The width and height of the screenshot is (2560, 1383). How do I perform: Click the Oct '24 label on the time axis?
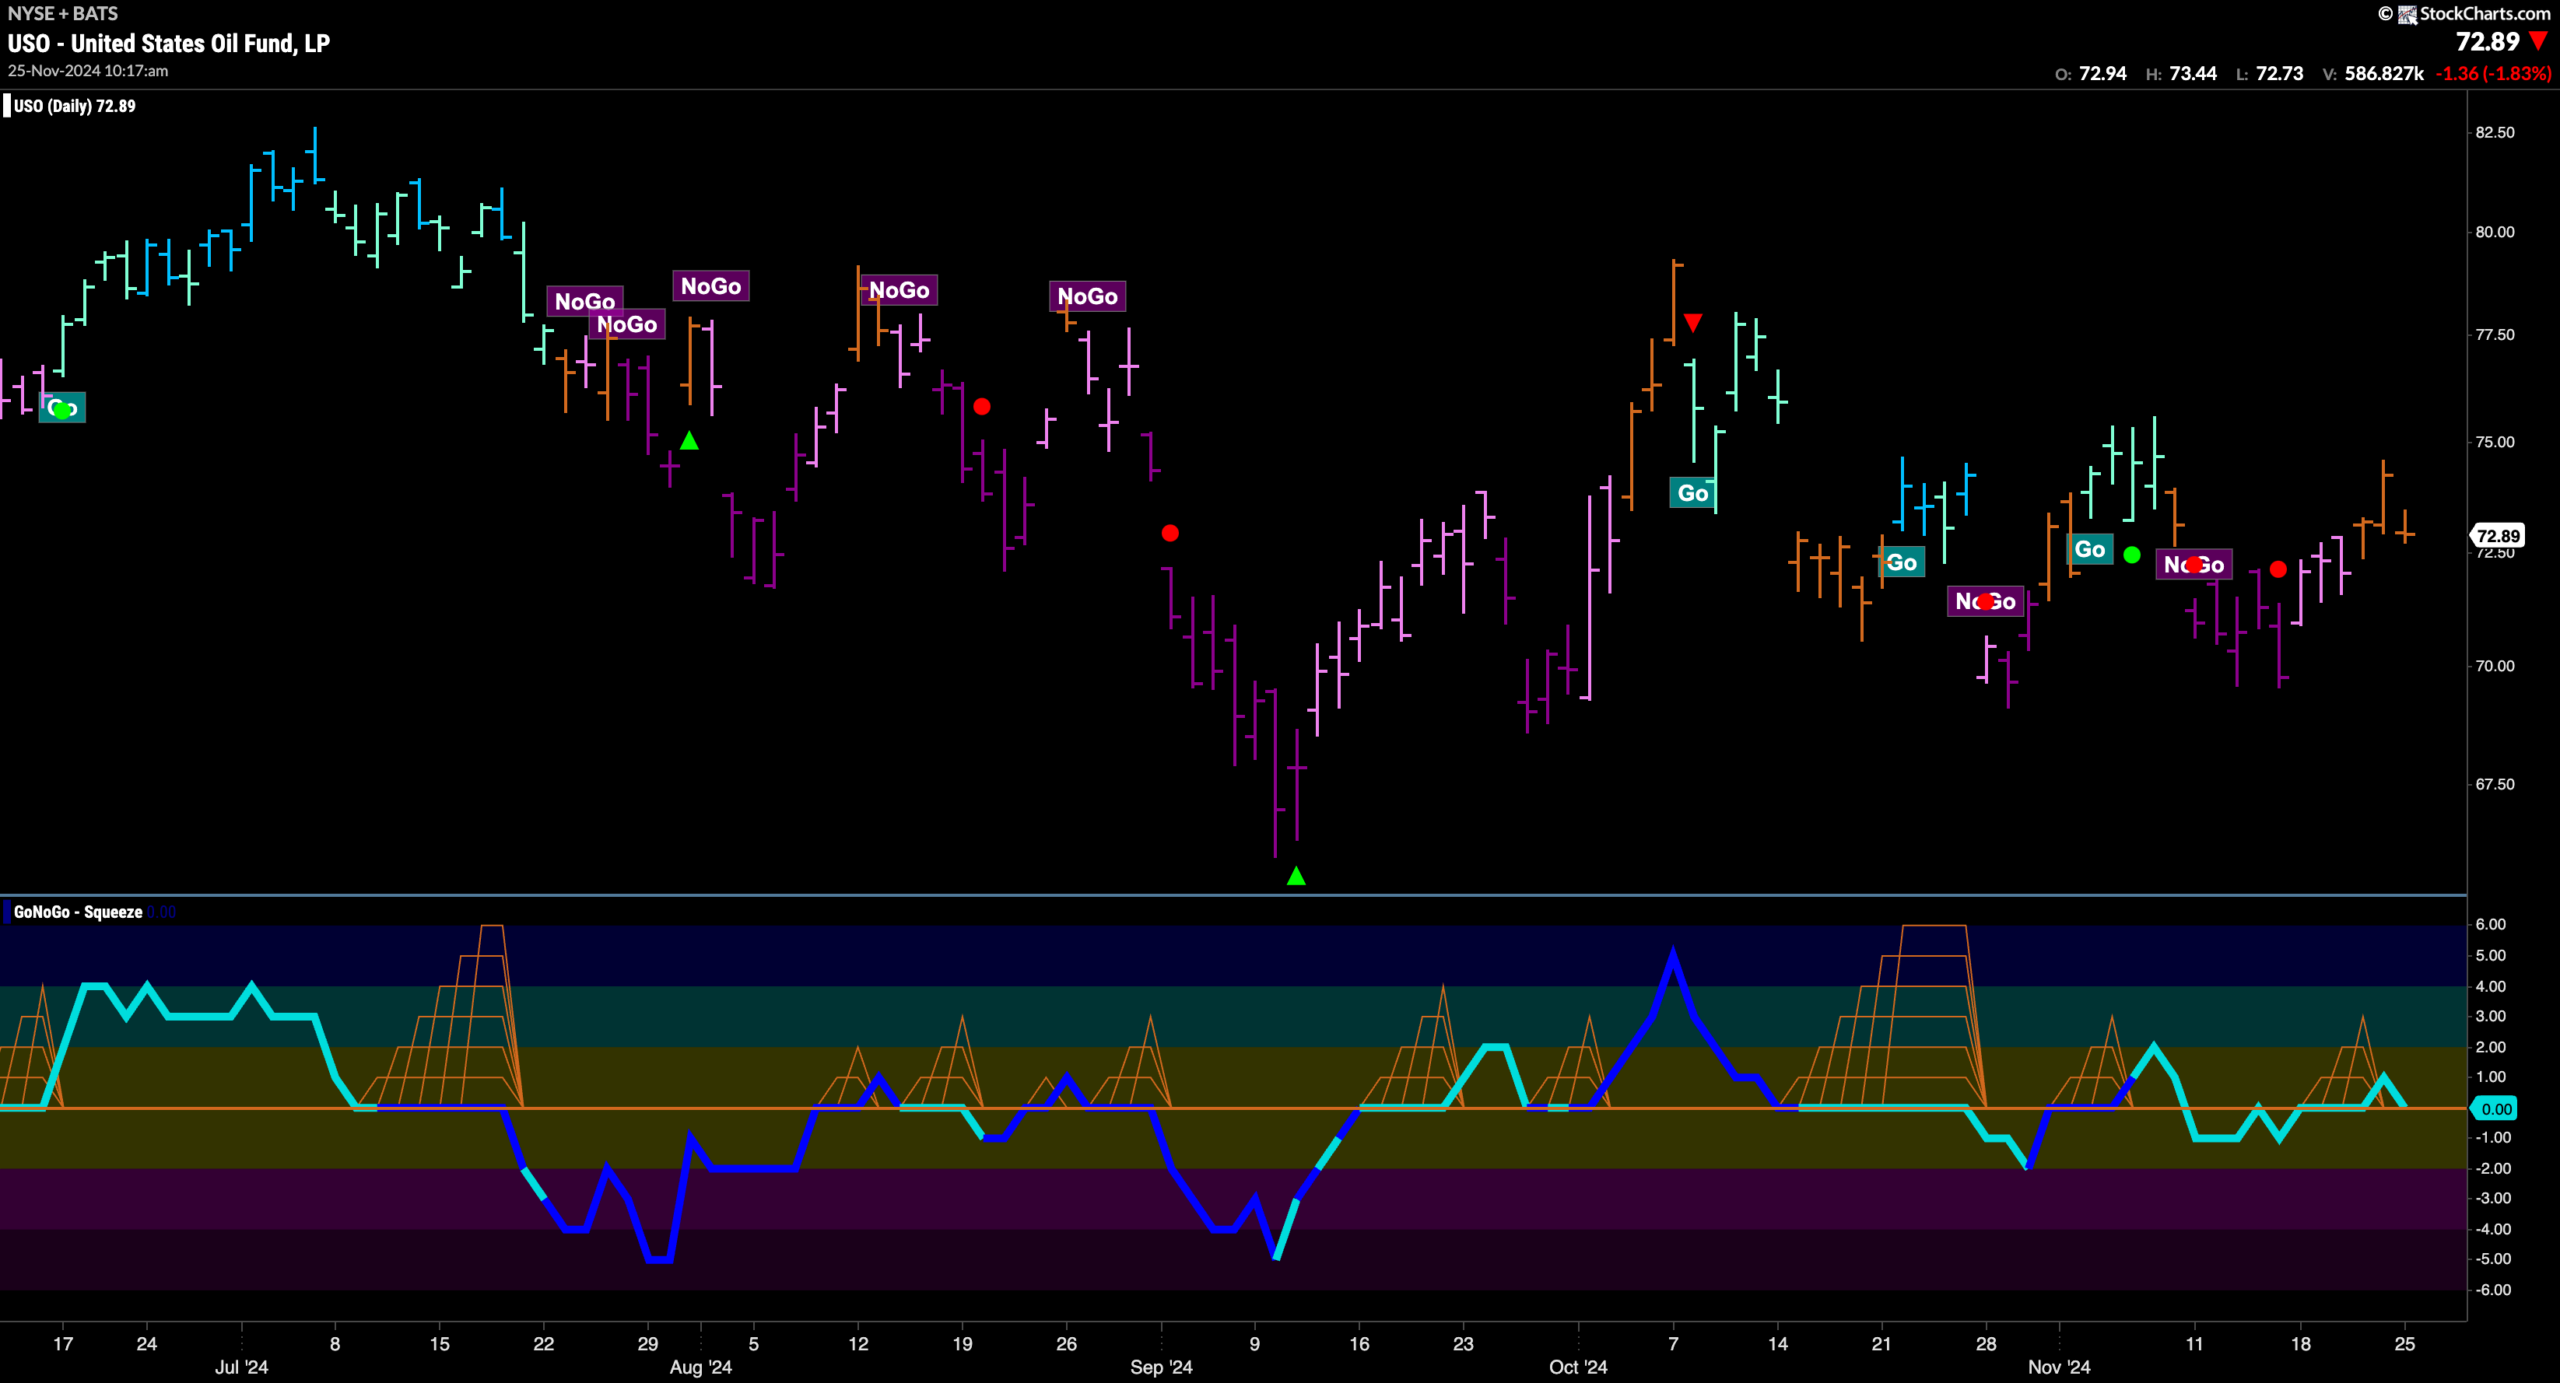[1578, 1367]
